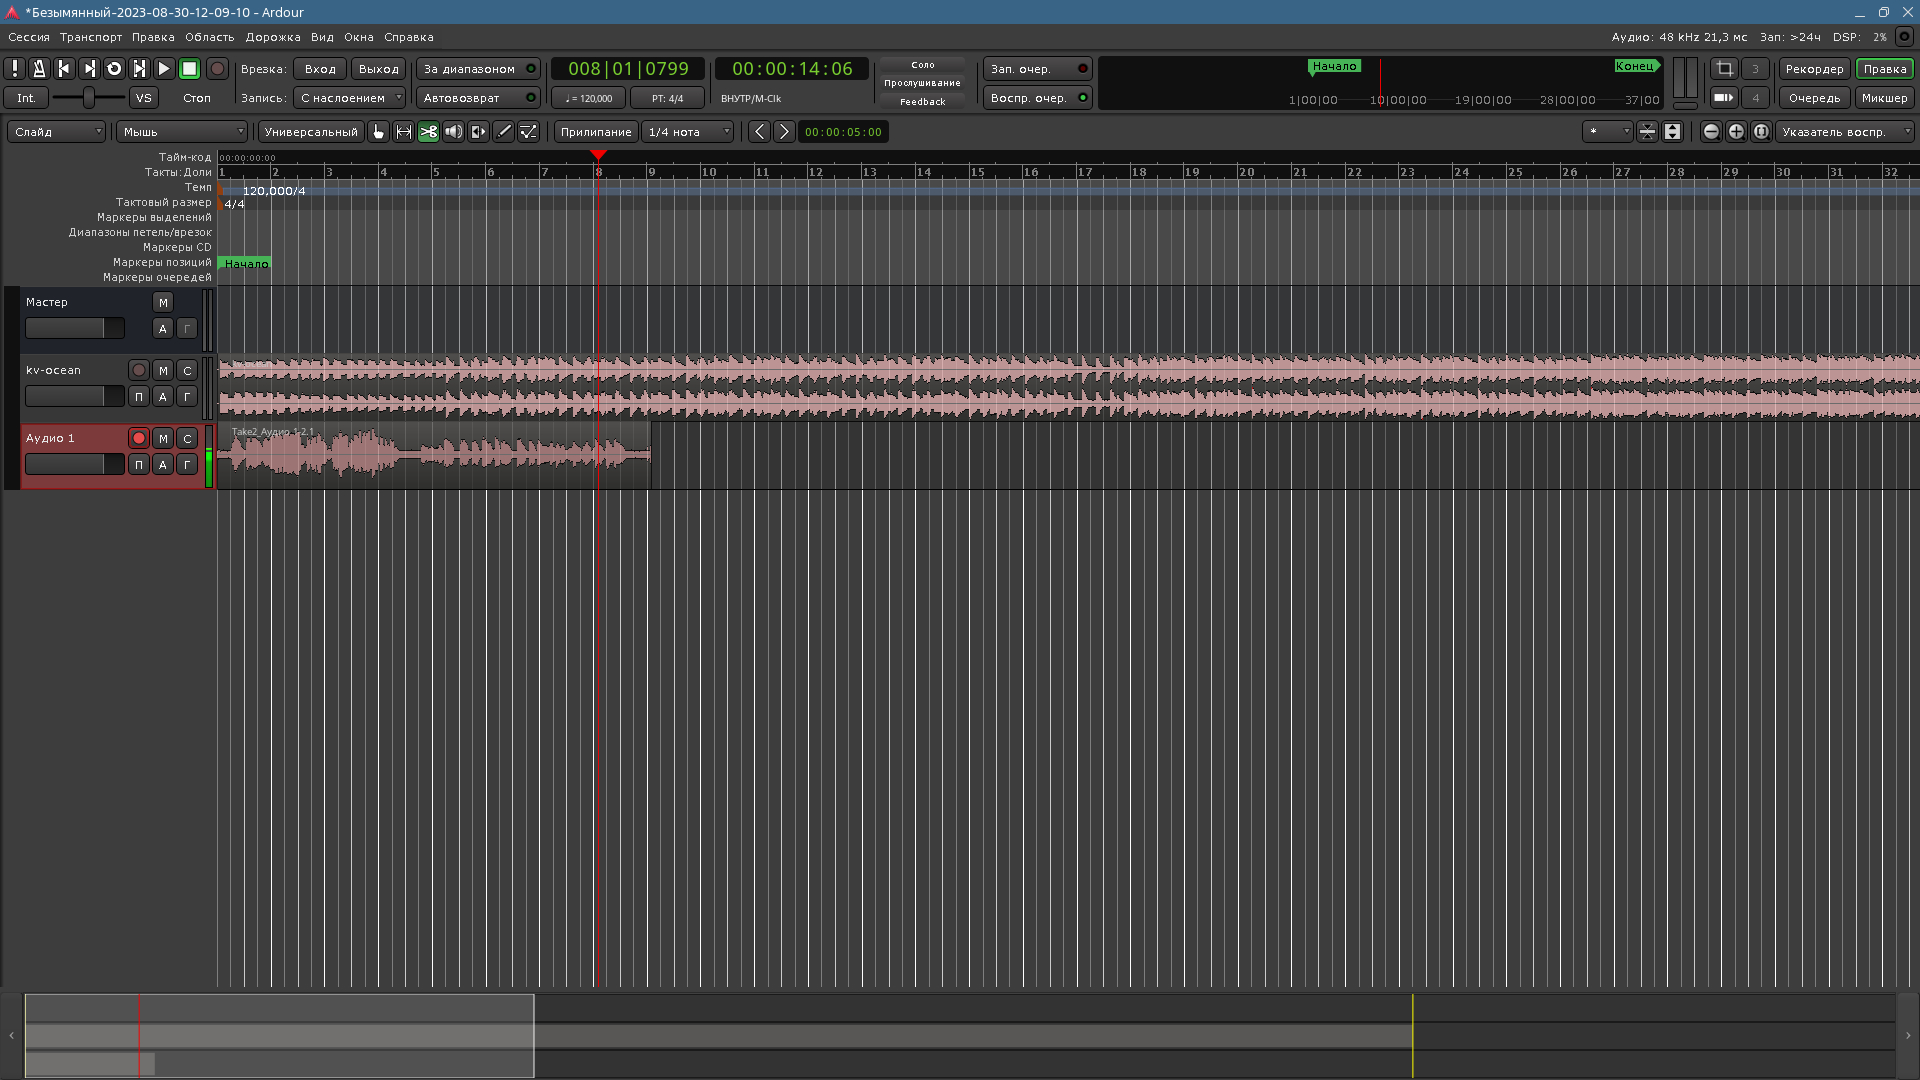Adjust the kv-ocean track fader
The height and width of the screenshot is (1080, 1920).
(75, 397)
